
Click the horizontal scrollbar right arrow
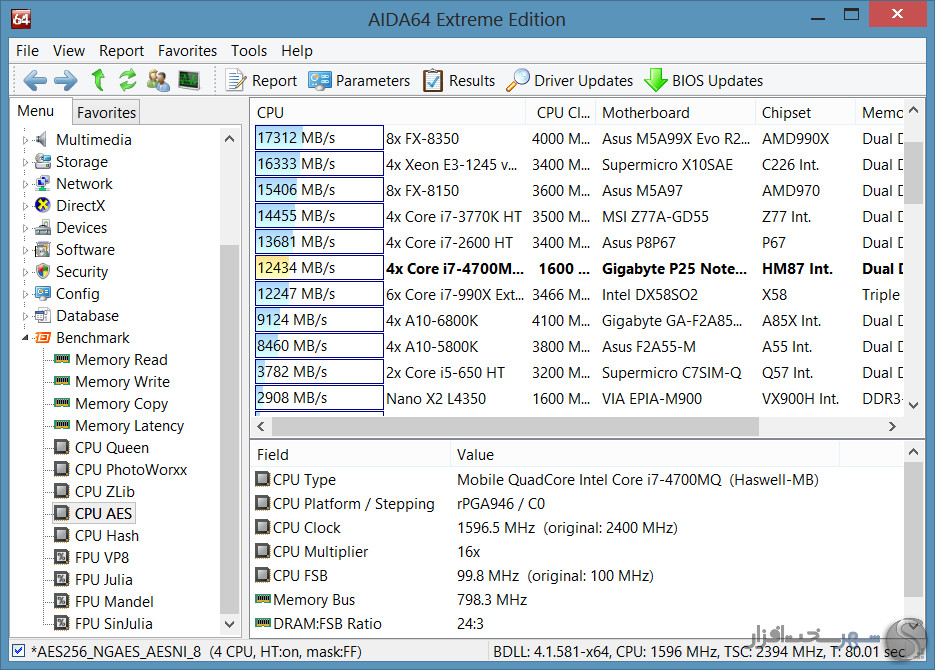[x=892, y=426]
